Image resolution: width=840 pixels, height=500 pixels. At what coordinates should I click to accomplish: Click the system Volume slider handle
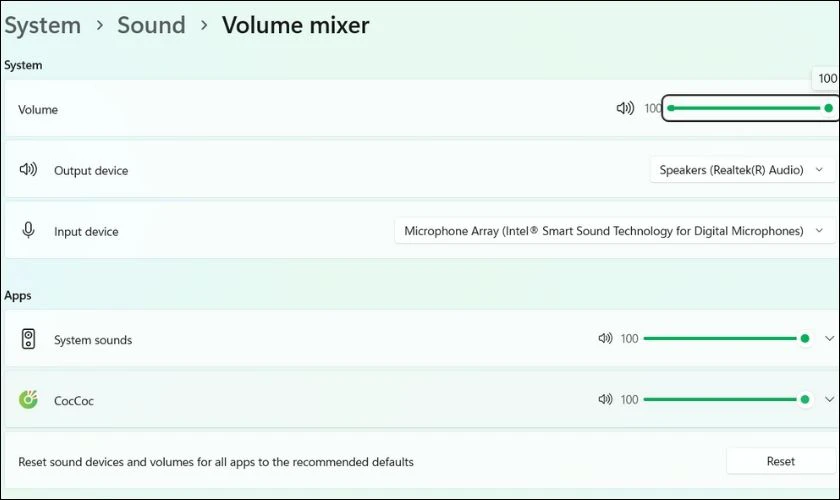point(828,108)
